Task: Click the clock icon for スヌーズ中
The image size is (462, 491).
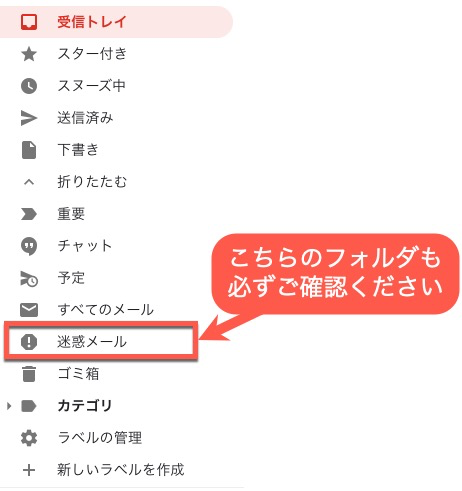Action: (29, 86)
